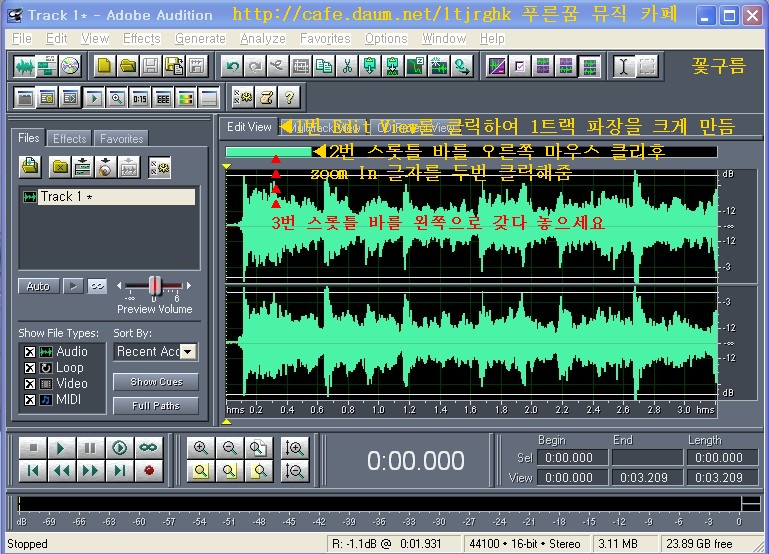This screenshot has height=554, width=769.
Task: Click the Play Looped infinity button
Action: click(148, 448)
